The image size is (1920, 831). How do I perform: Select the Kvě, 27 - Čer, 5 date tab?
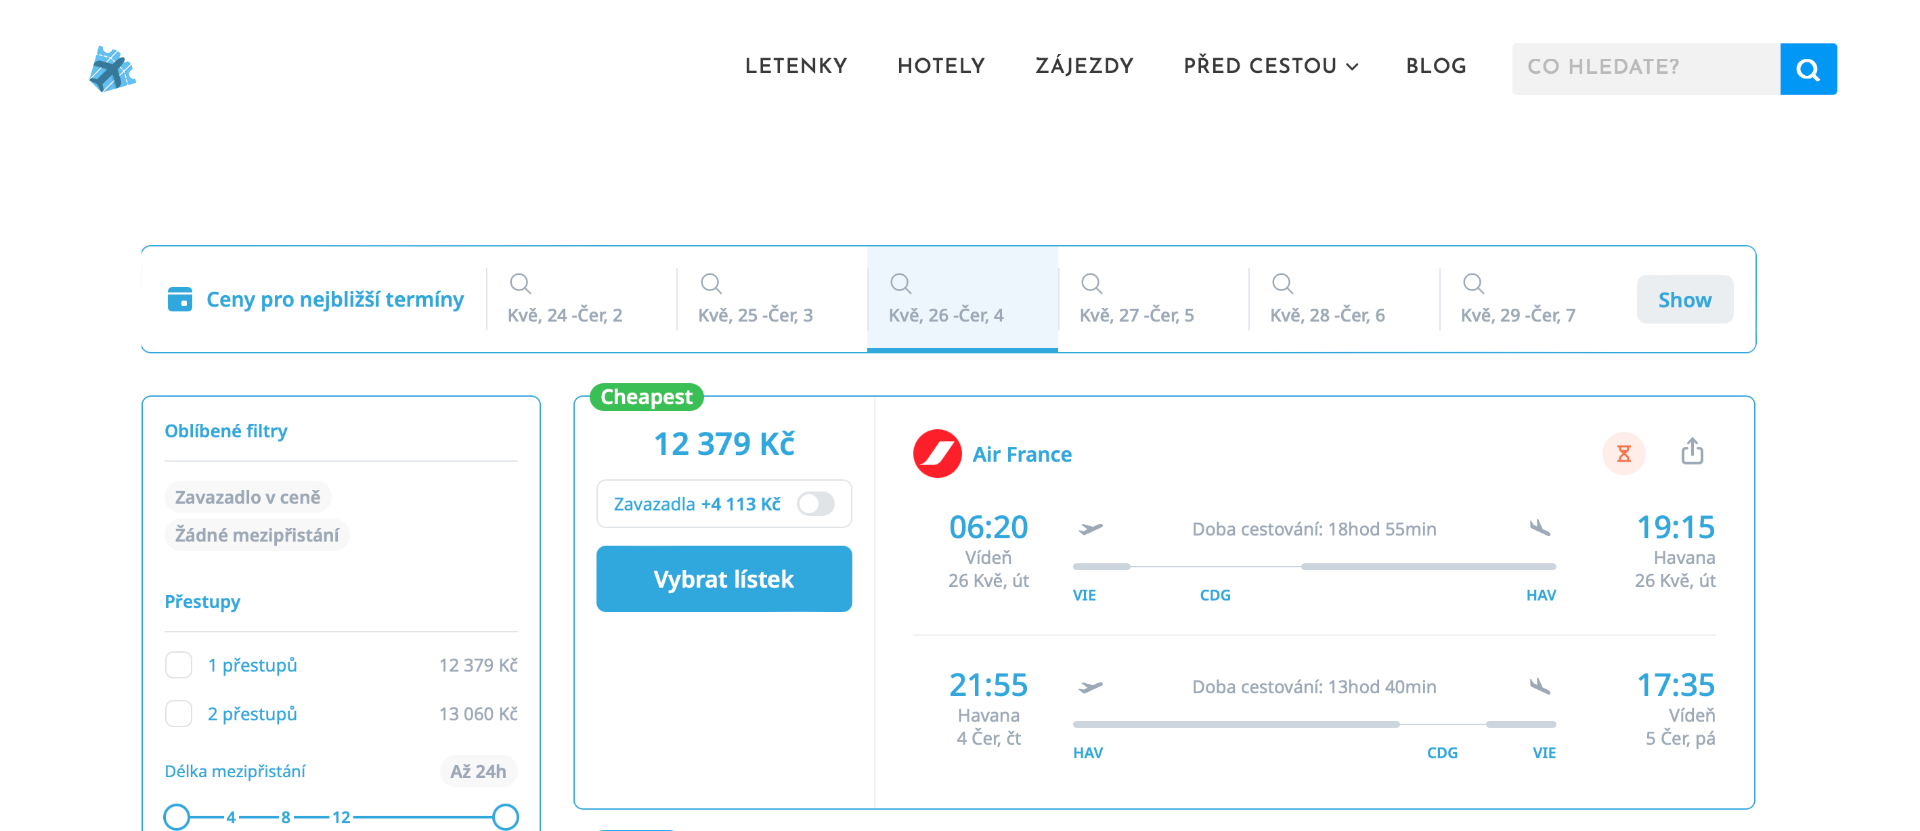[x=1136, y=300]
